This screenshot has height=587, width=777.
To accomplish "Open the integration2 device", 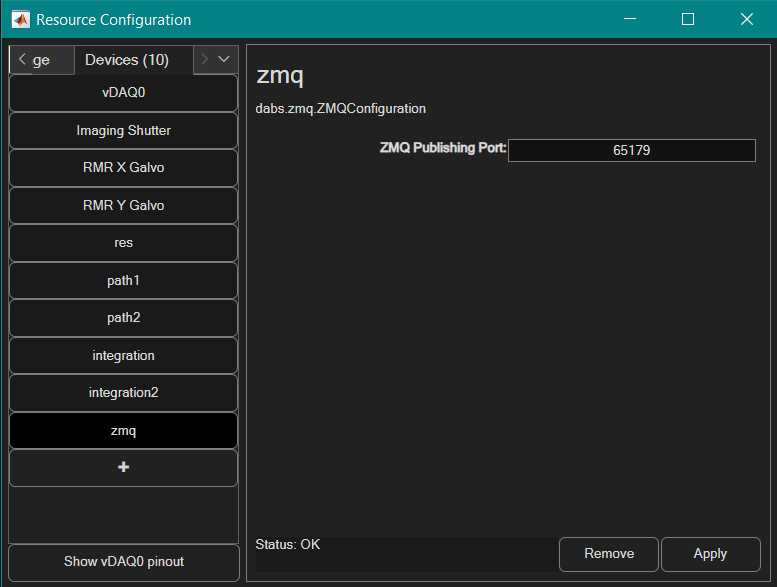I will [123, 393].
